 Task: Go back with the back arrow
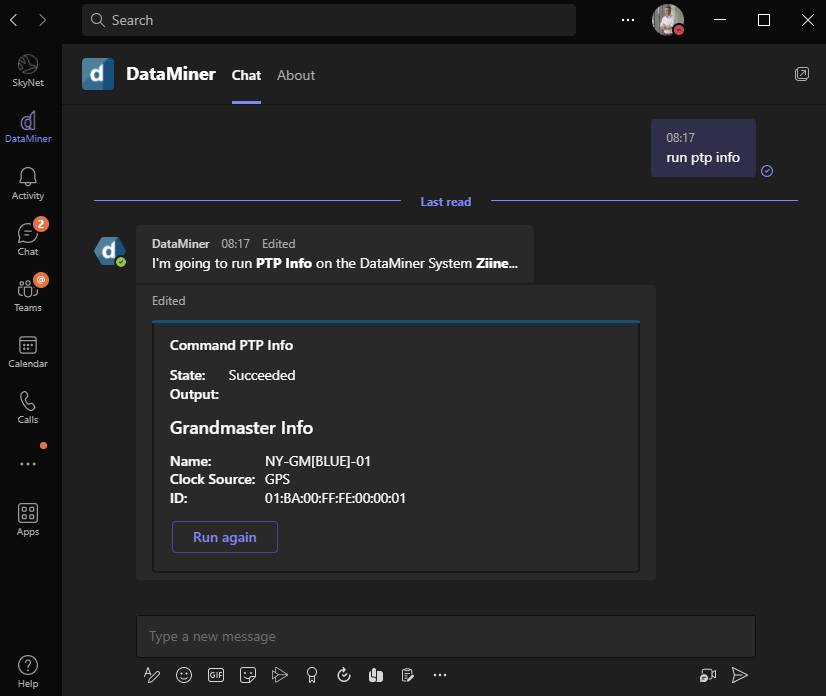point(14,20)
